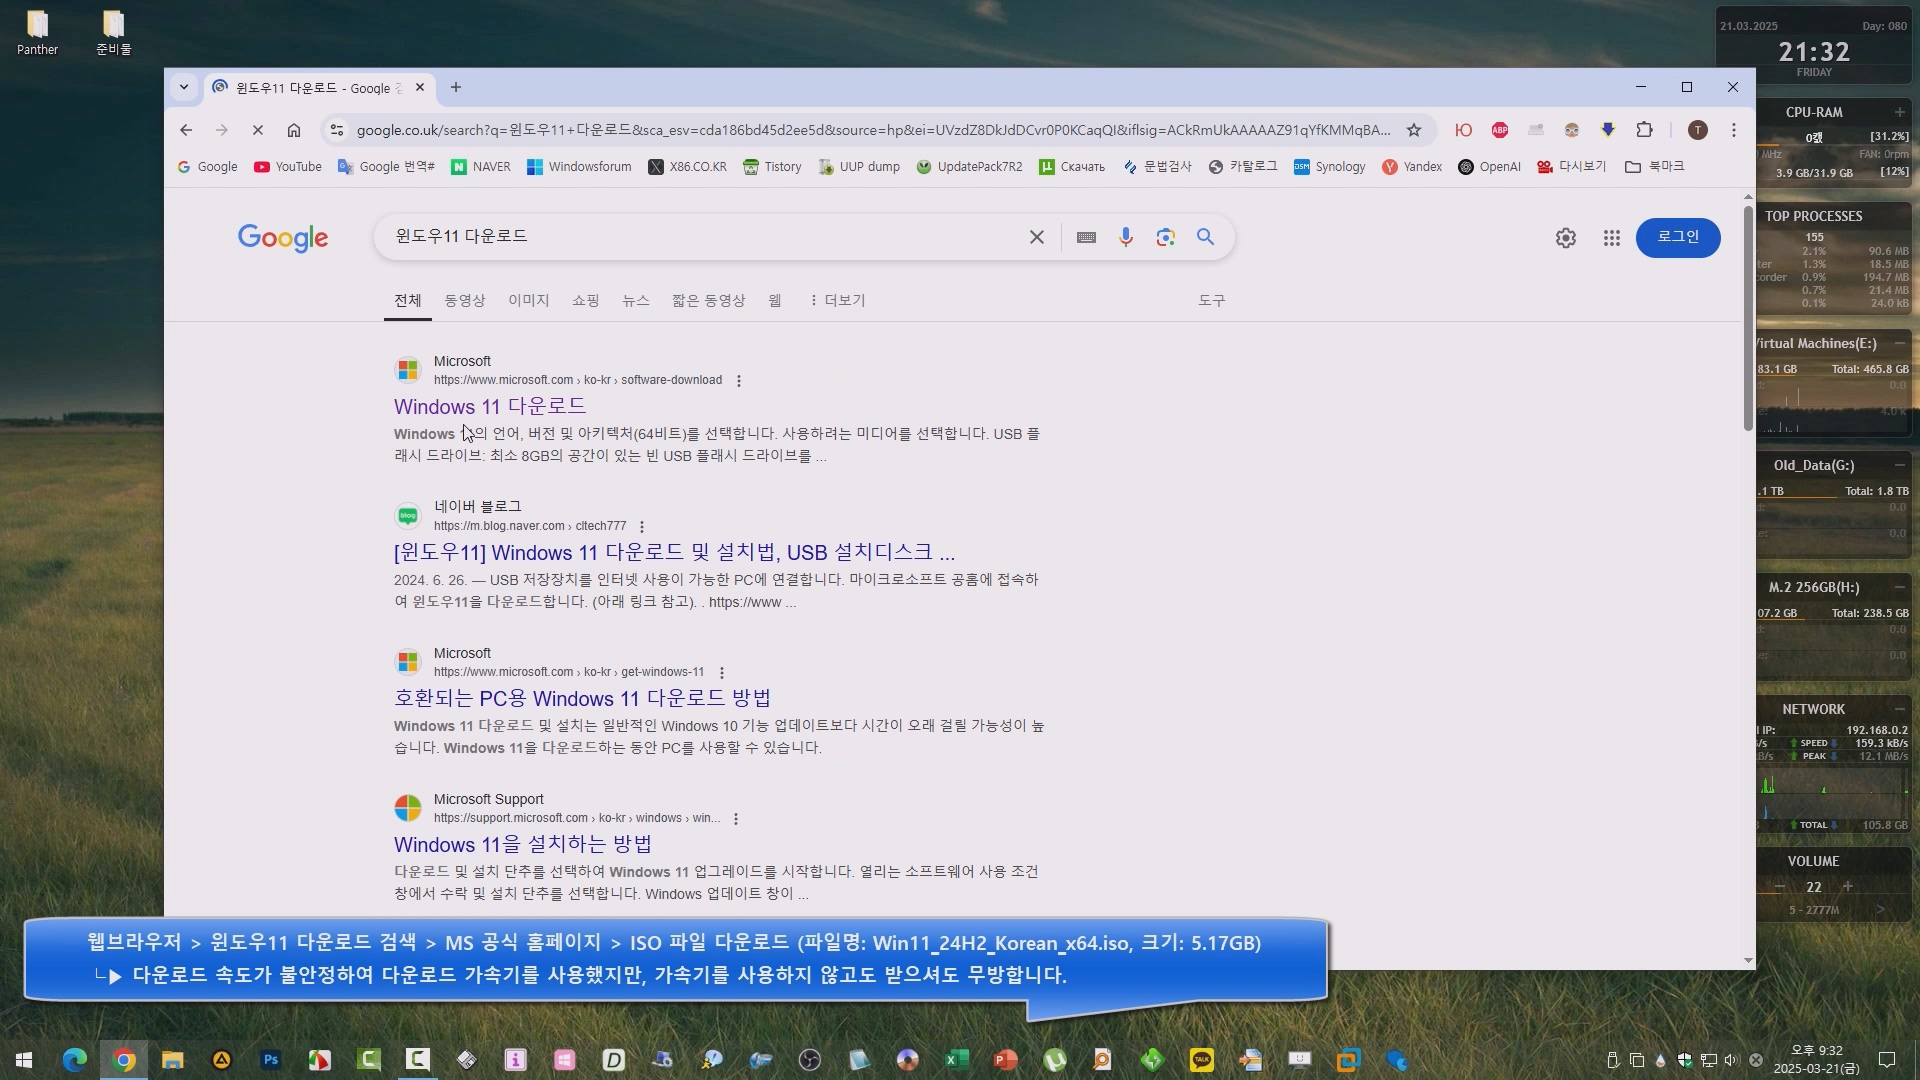Clear the Google search box text

1036,237
